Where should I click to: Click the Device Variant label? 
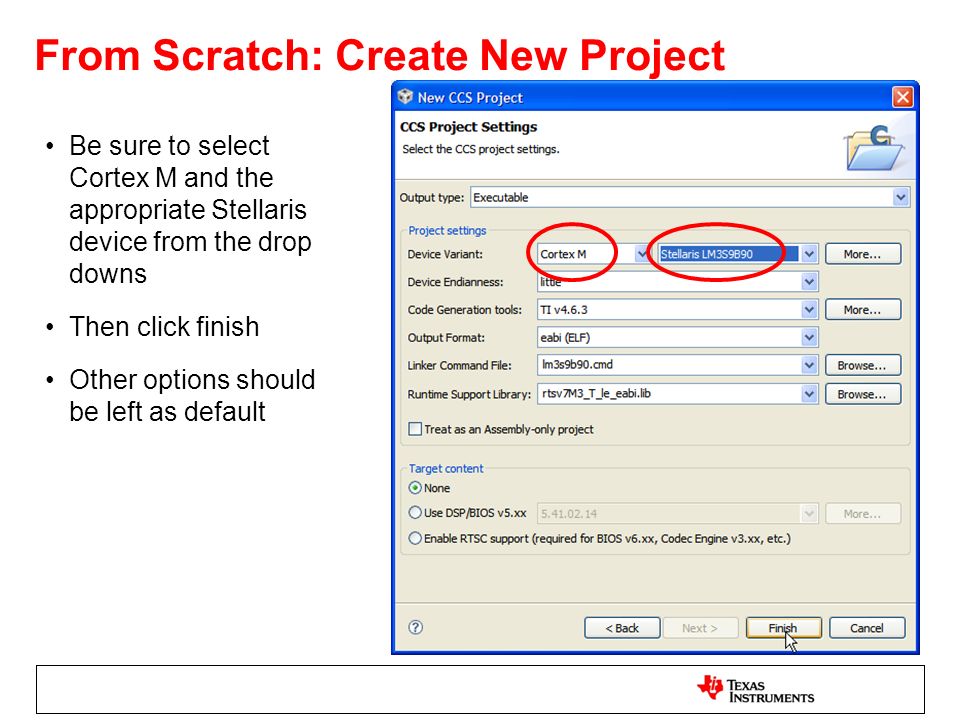(x=445, y=254)
